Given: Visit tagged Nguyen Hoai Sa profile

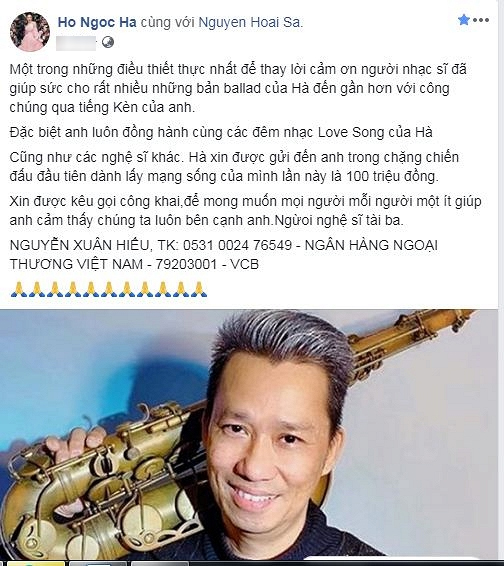Looking at the screenshot, I should 249,22.
